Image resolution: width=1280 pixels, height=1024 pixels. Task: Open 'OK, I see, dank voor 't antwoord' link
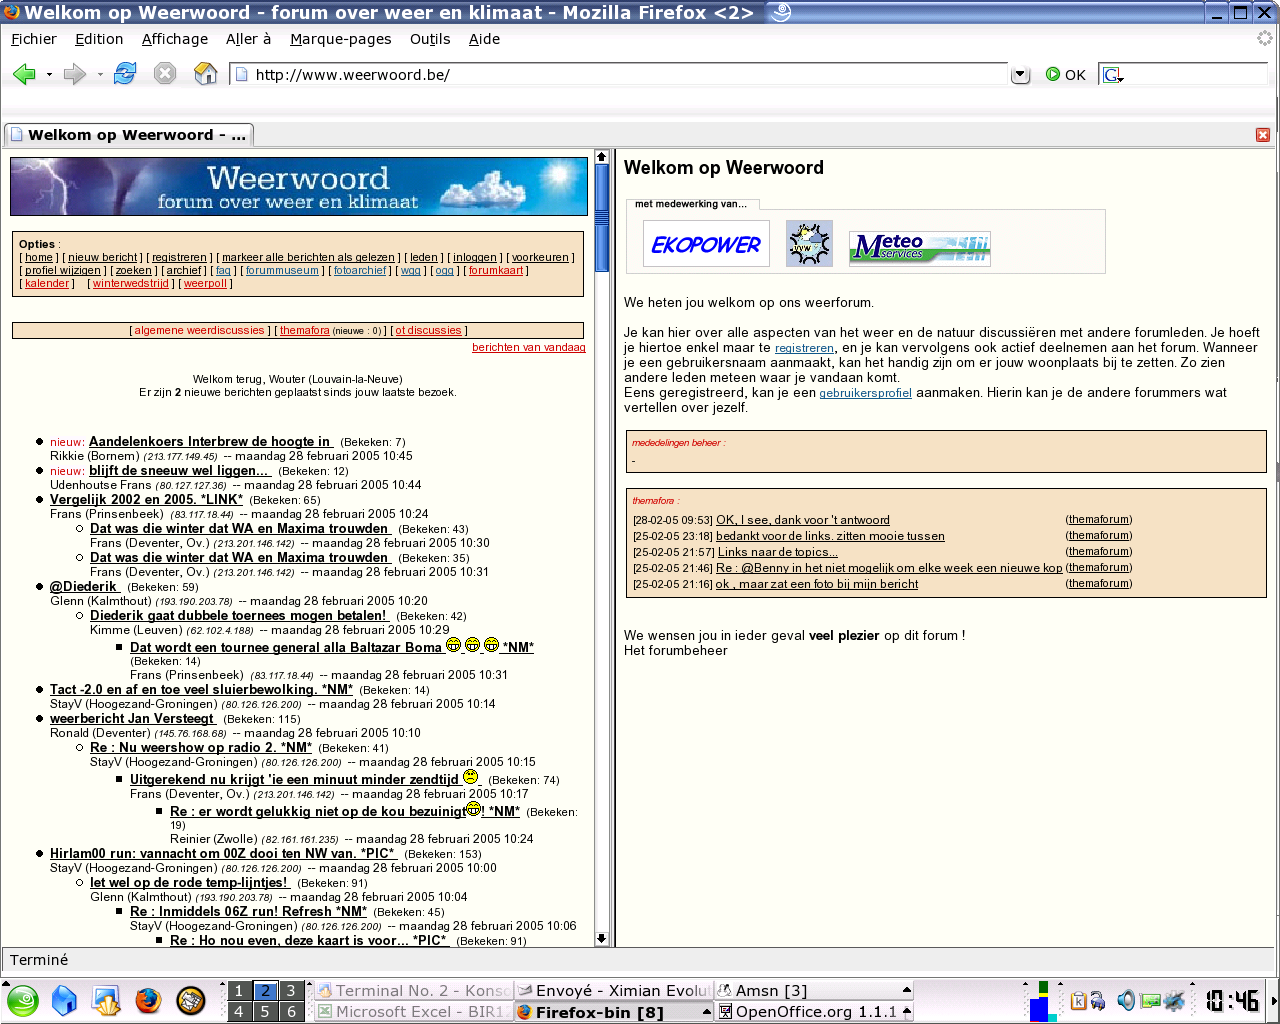803,520
